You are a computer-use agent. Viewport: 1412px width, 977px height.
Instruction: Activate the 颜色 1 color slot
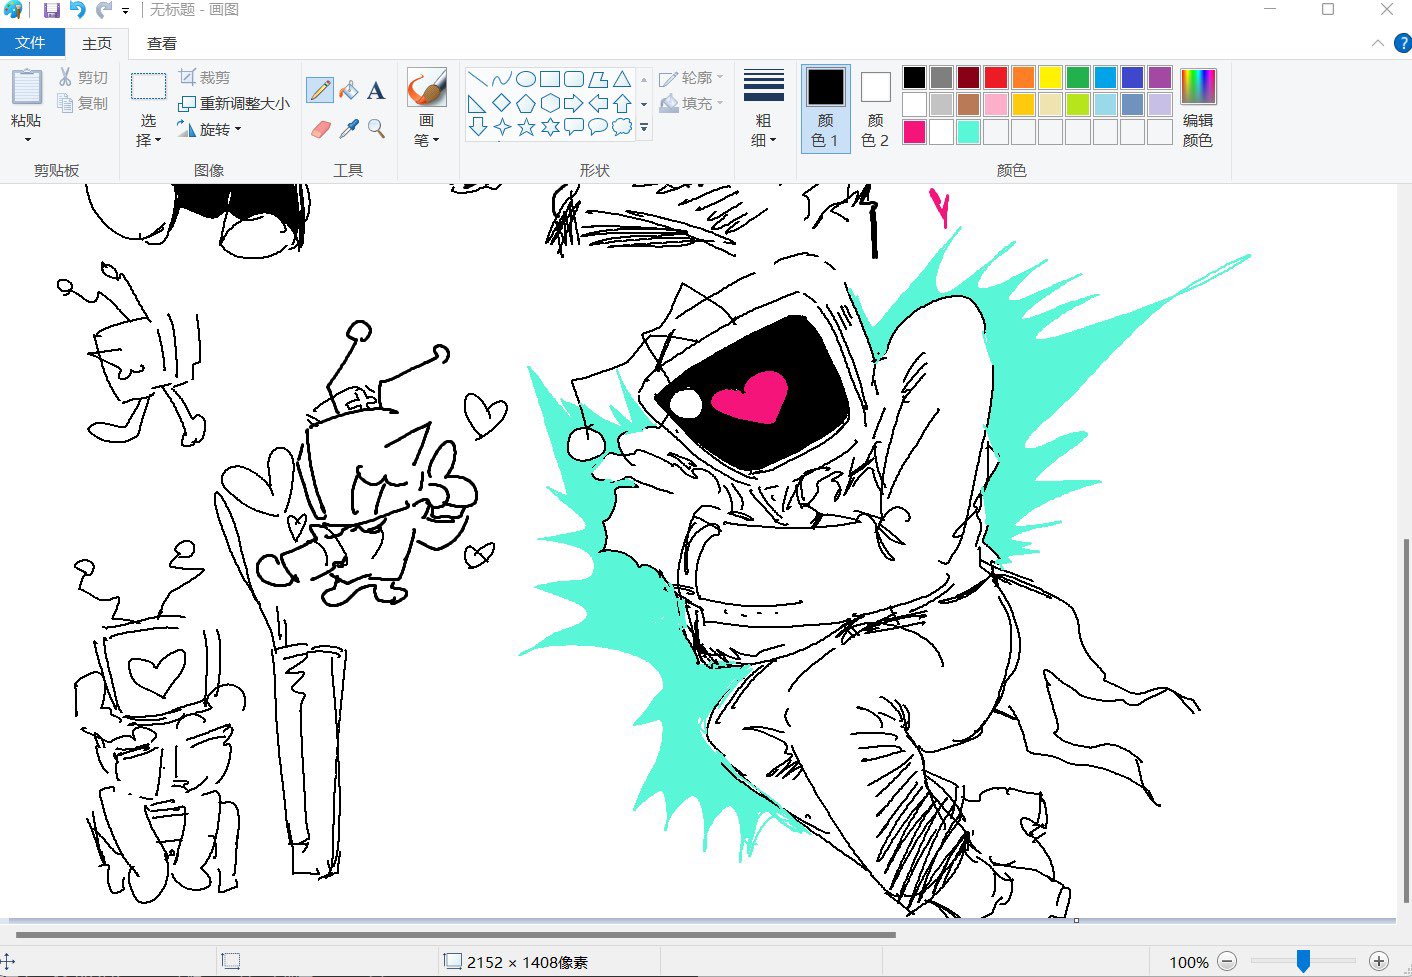click(x=825, y=108)
